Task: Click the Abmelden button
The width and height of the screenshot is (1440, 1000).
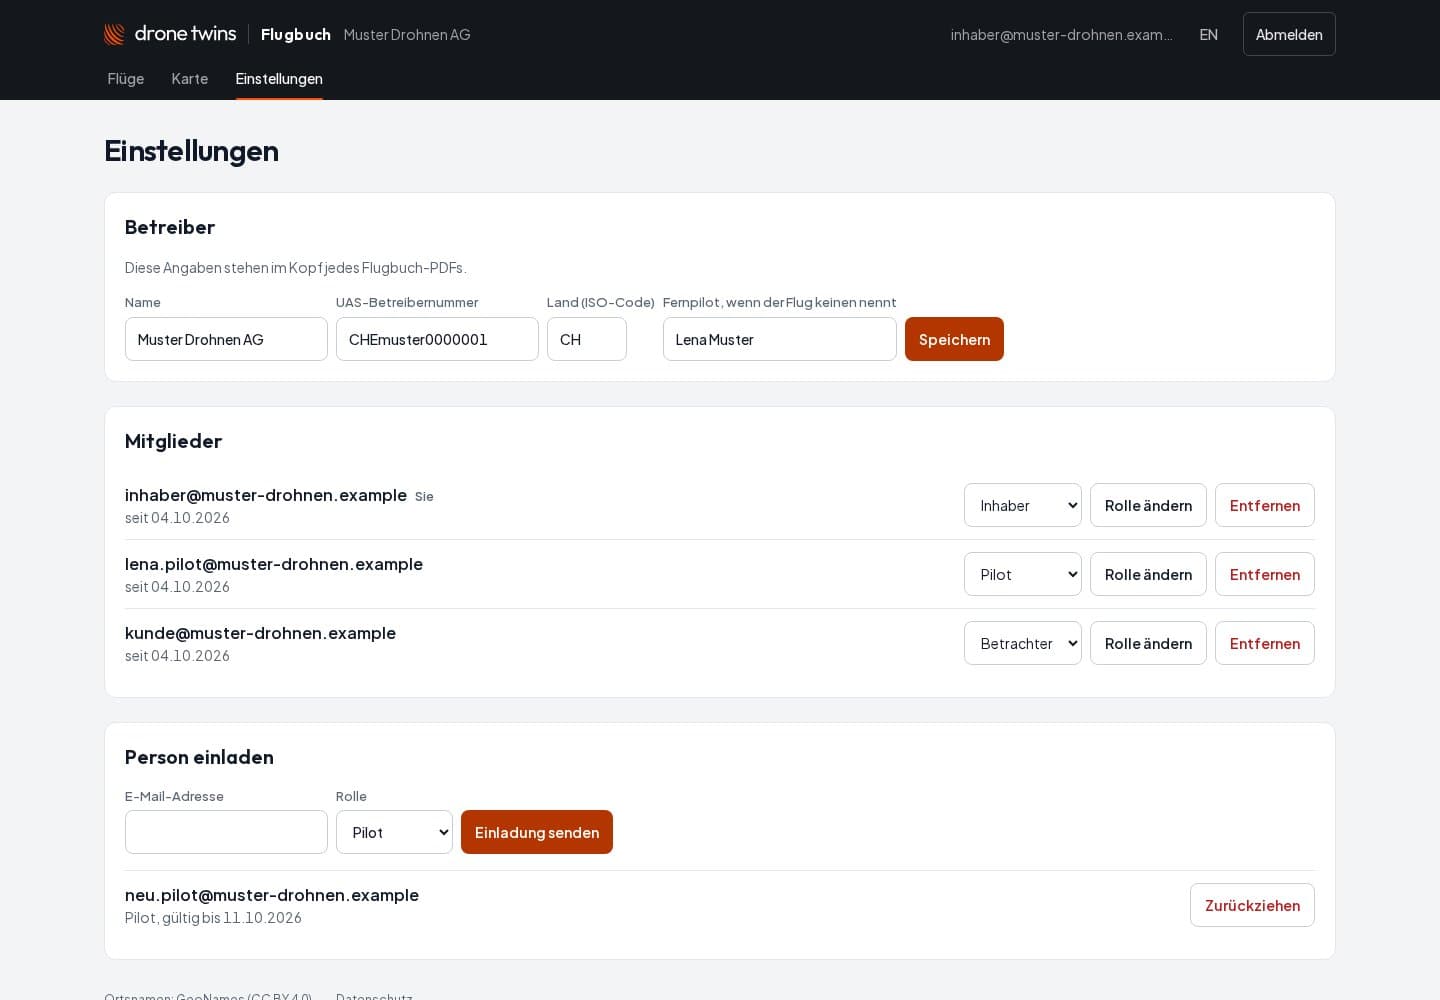Action: click(x=1289, y=34)
